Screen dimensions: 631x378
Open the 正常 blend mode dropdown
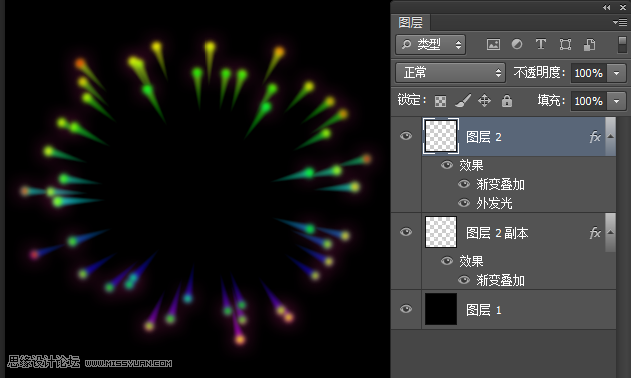[x=450, y=73]
